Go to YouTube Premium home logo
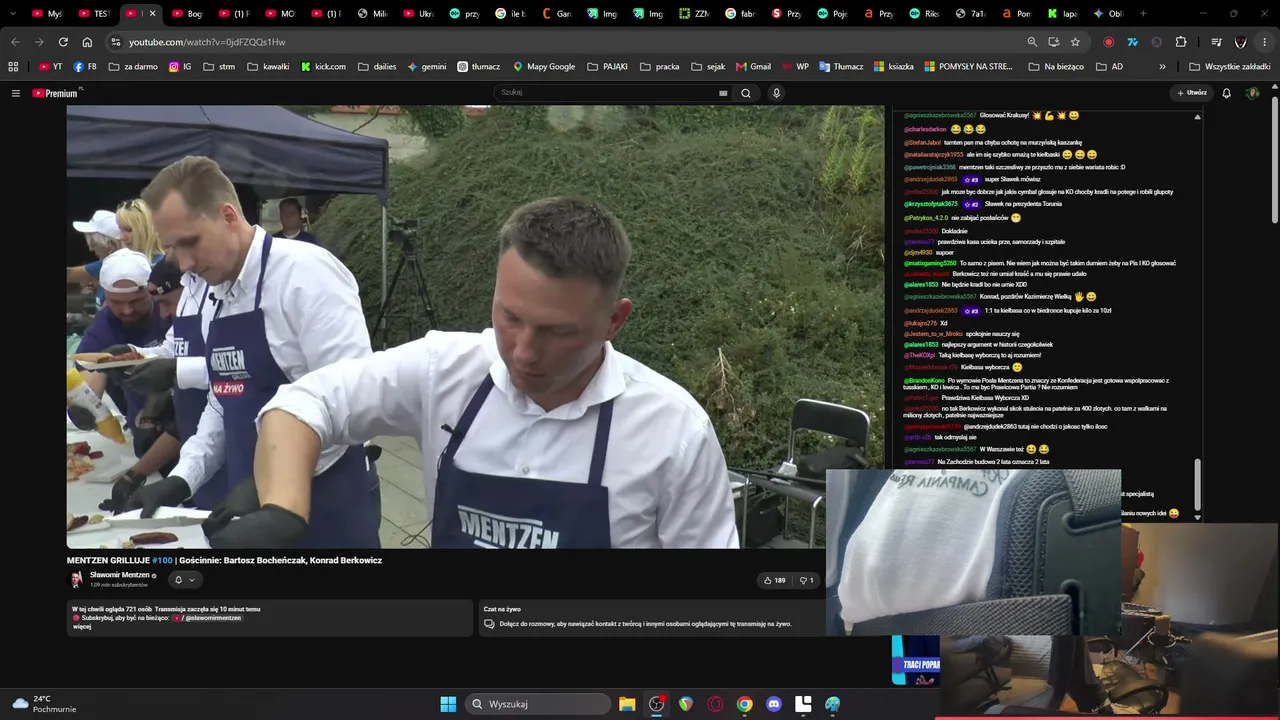 click(x=56, y=93)
